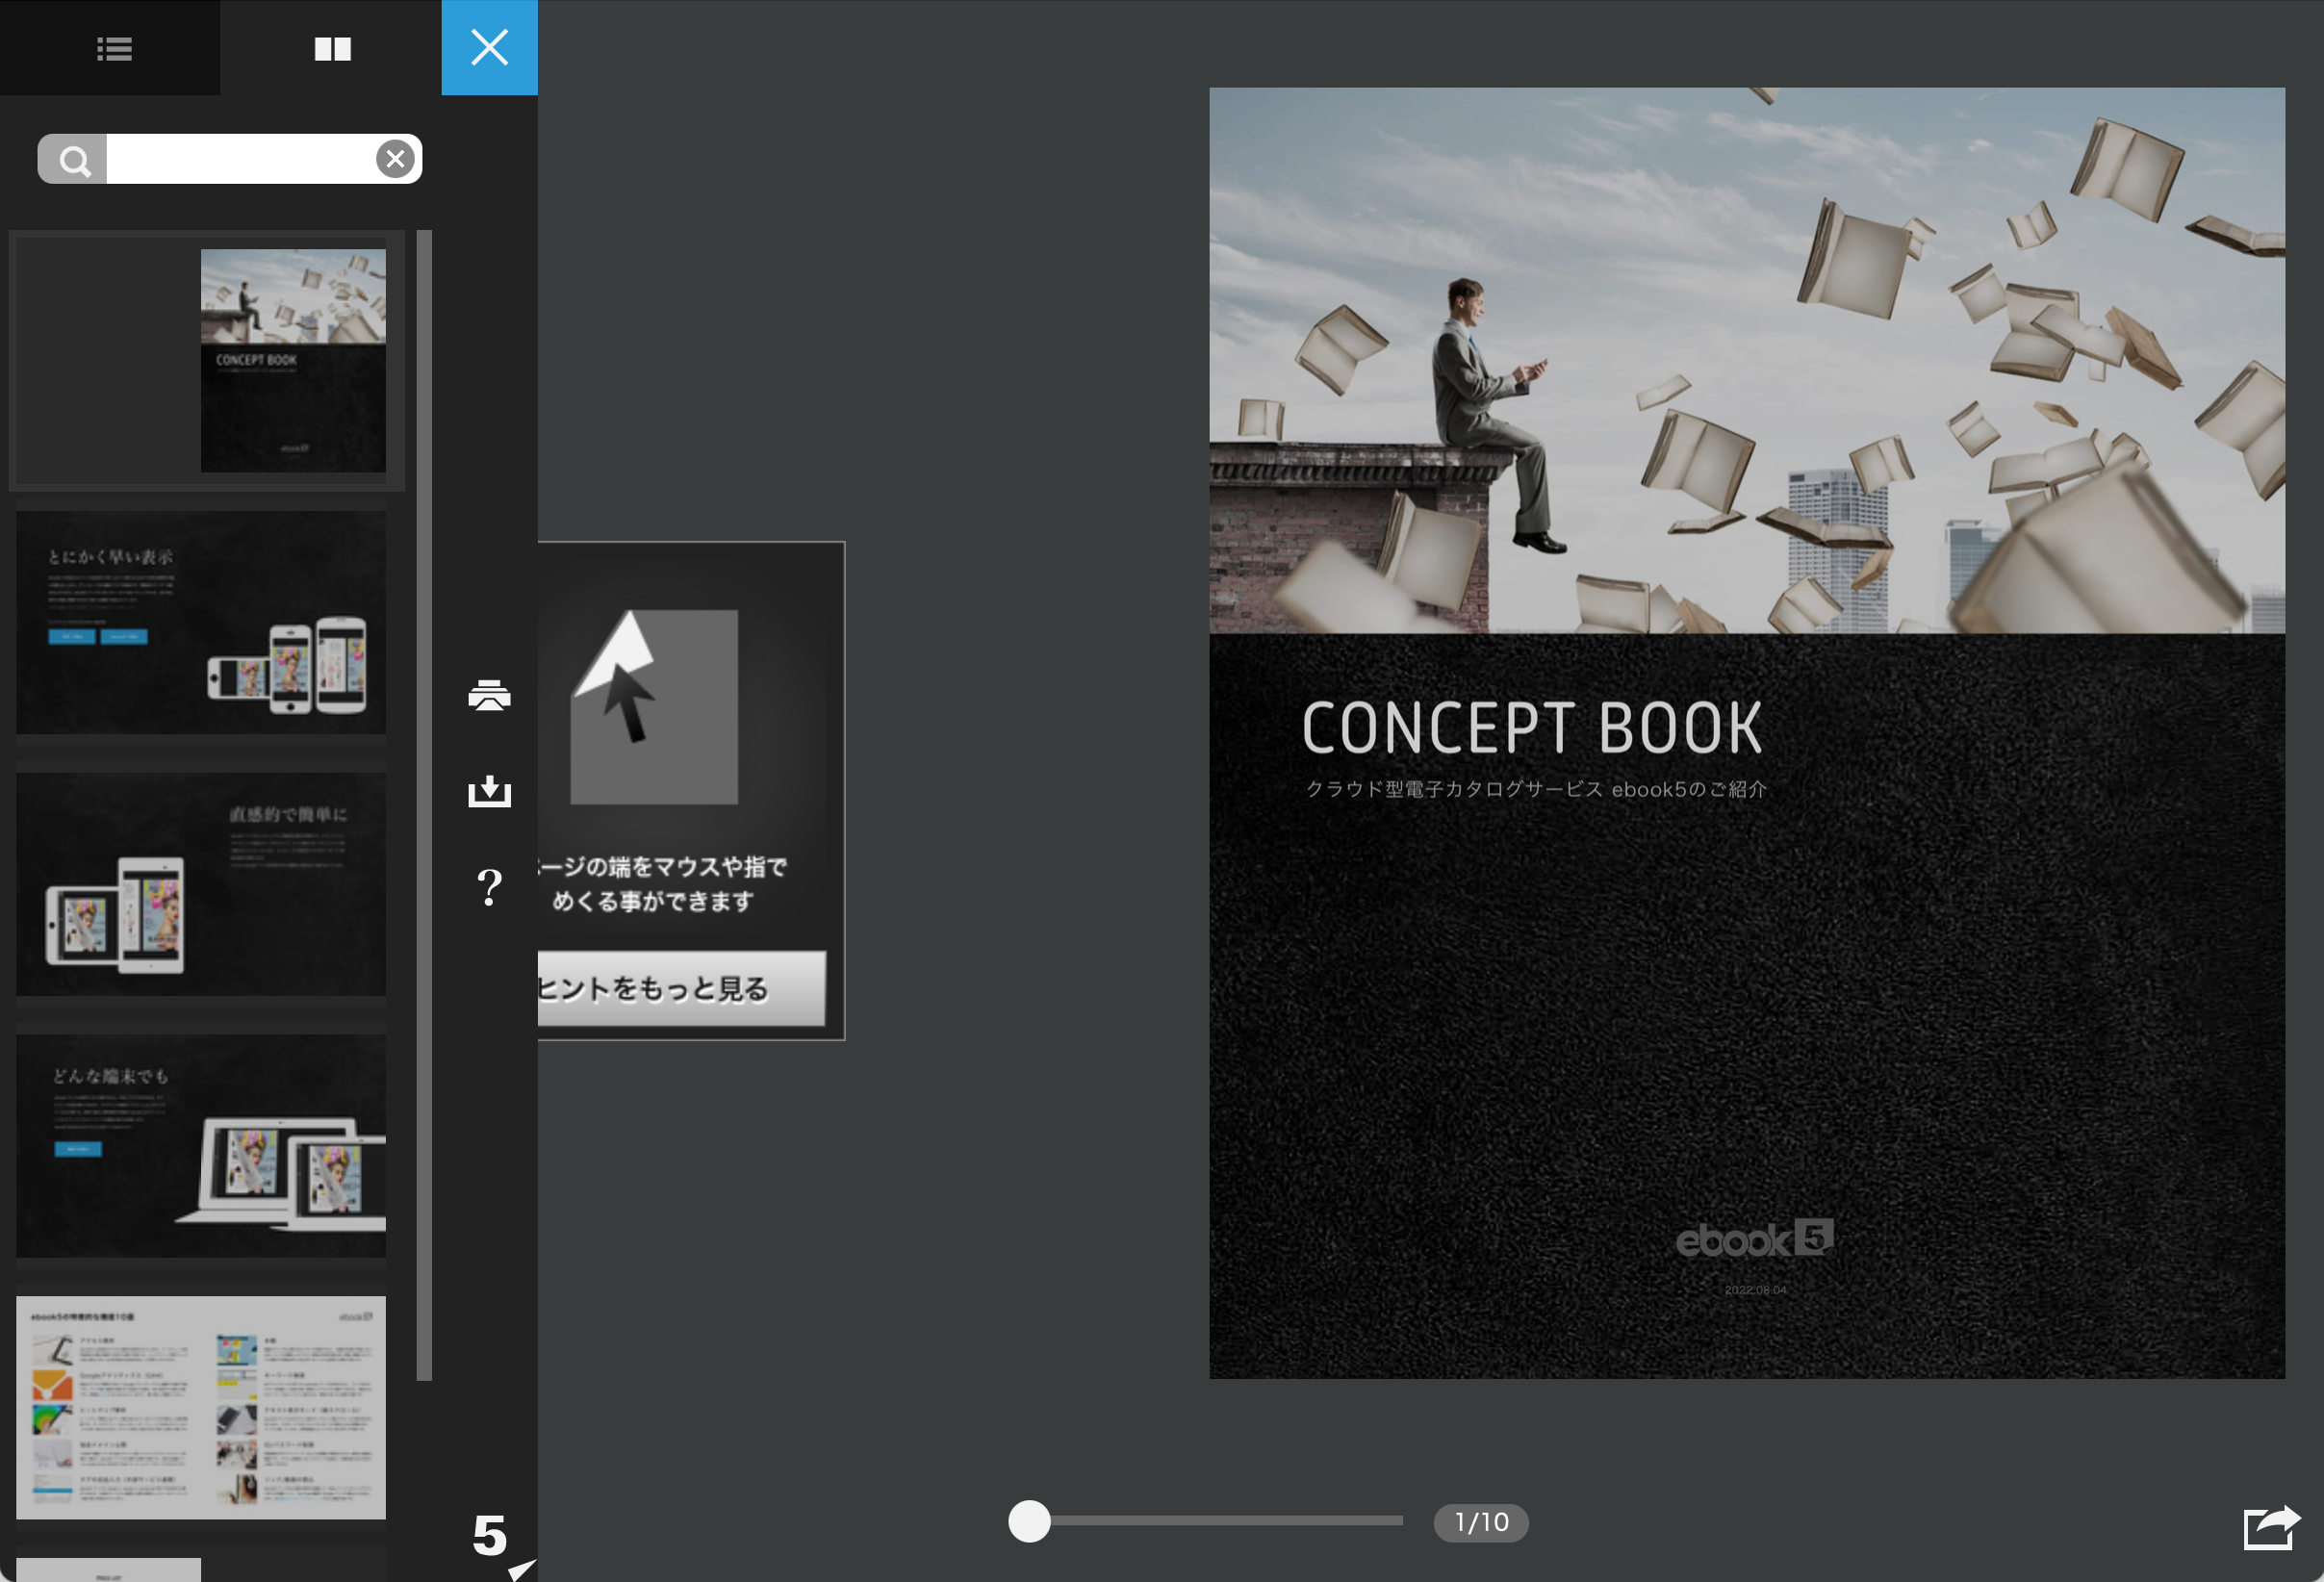Screen dimensions: 2324x1582
Task: Click the ebook5 logo '5' icon
Action: pyautogui.click(x=490, y=1536)
